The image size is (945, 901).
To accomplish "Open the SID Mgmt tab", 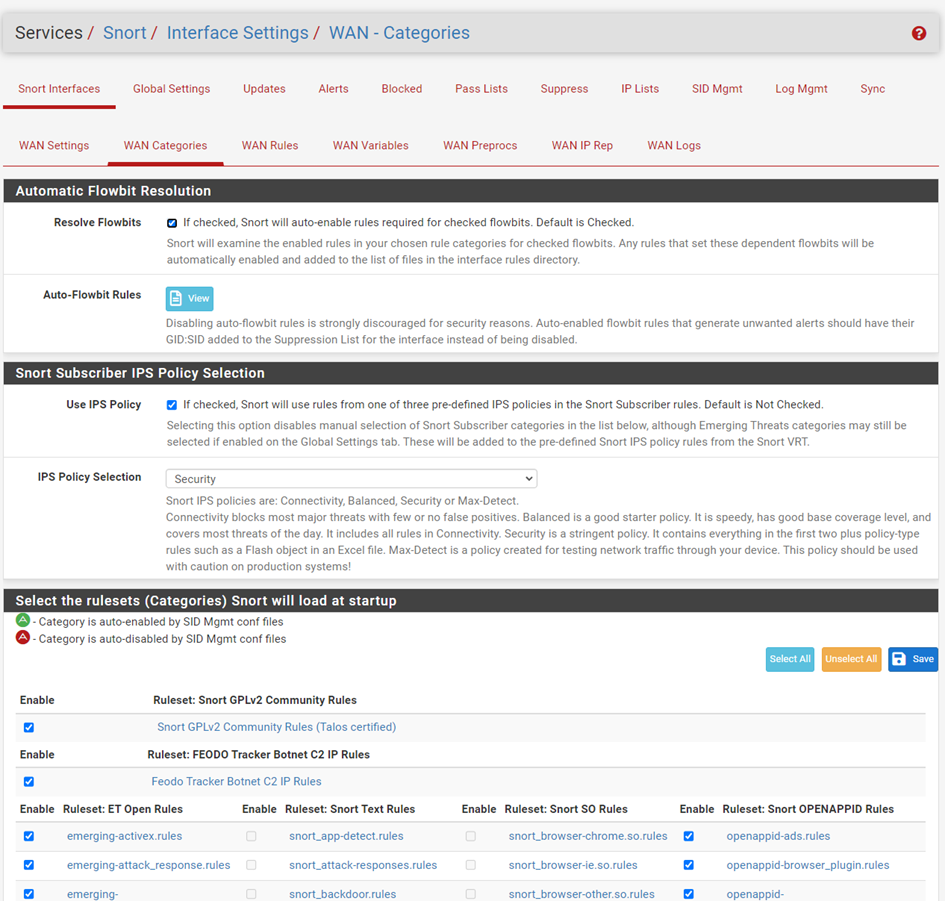I will [x=717, y=89].
